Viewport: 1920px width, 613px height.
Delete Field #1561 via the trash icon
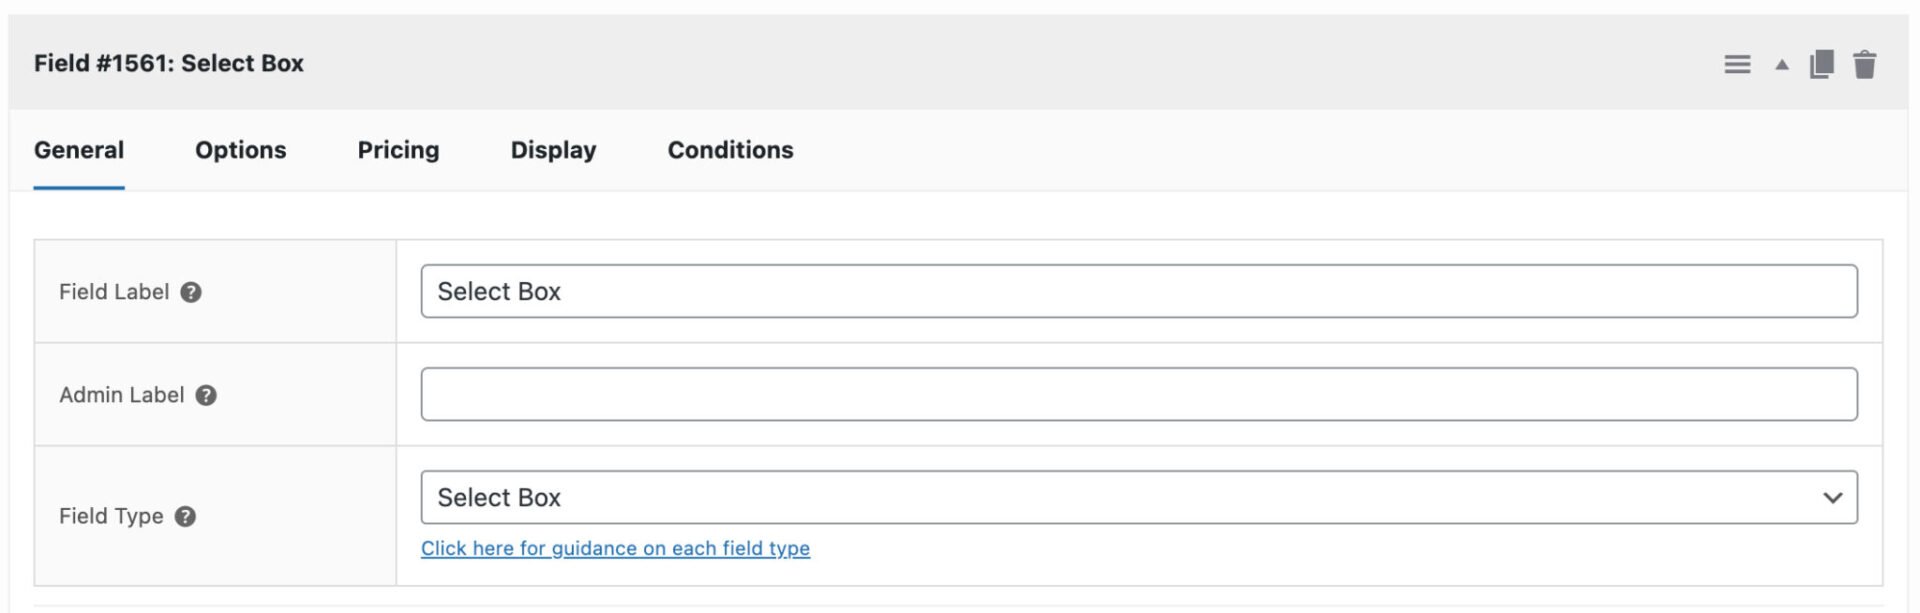[1866, 63]
